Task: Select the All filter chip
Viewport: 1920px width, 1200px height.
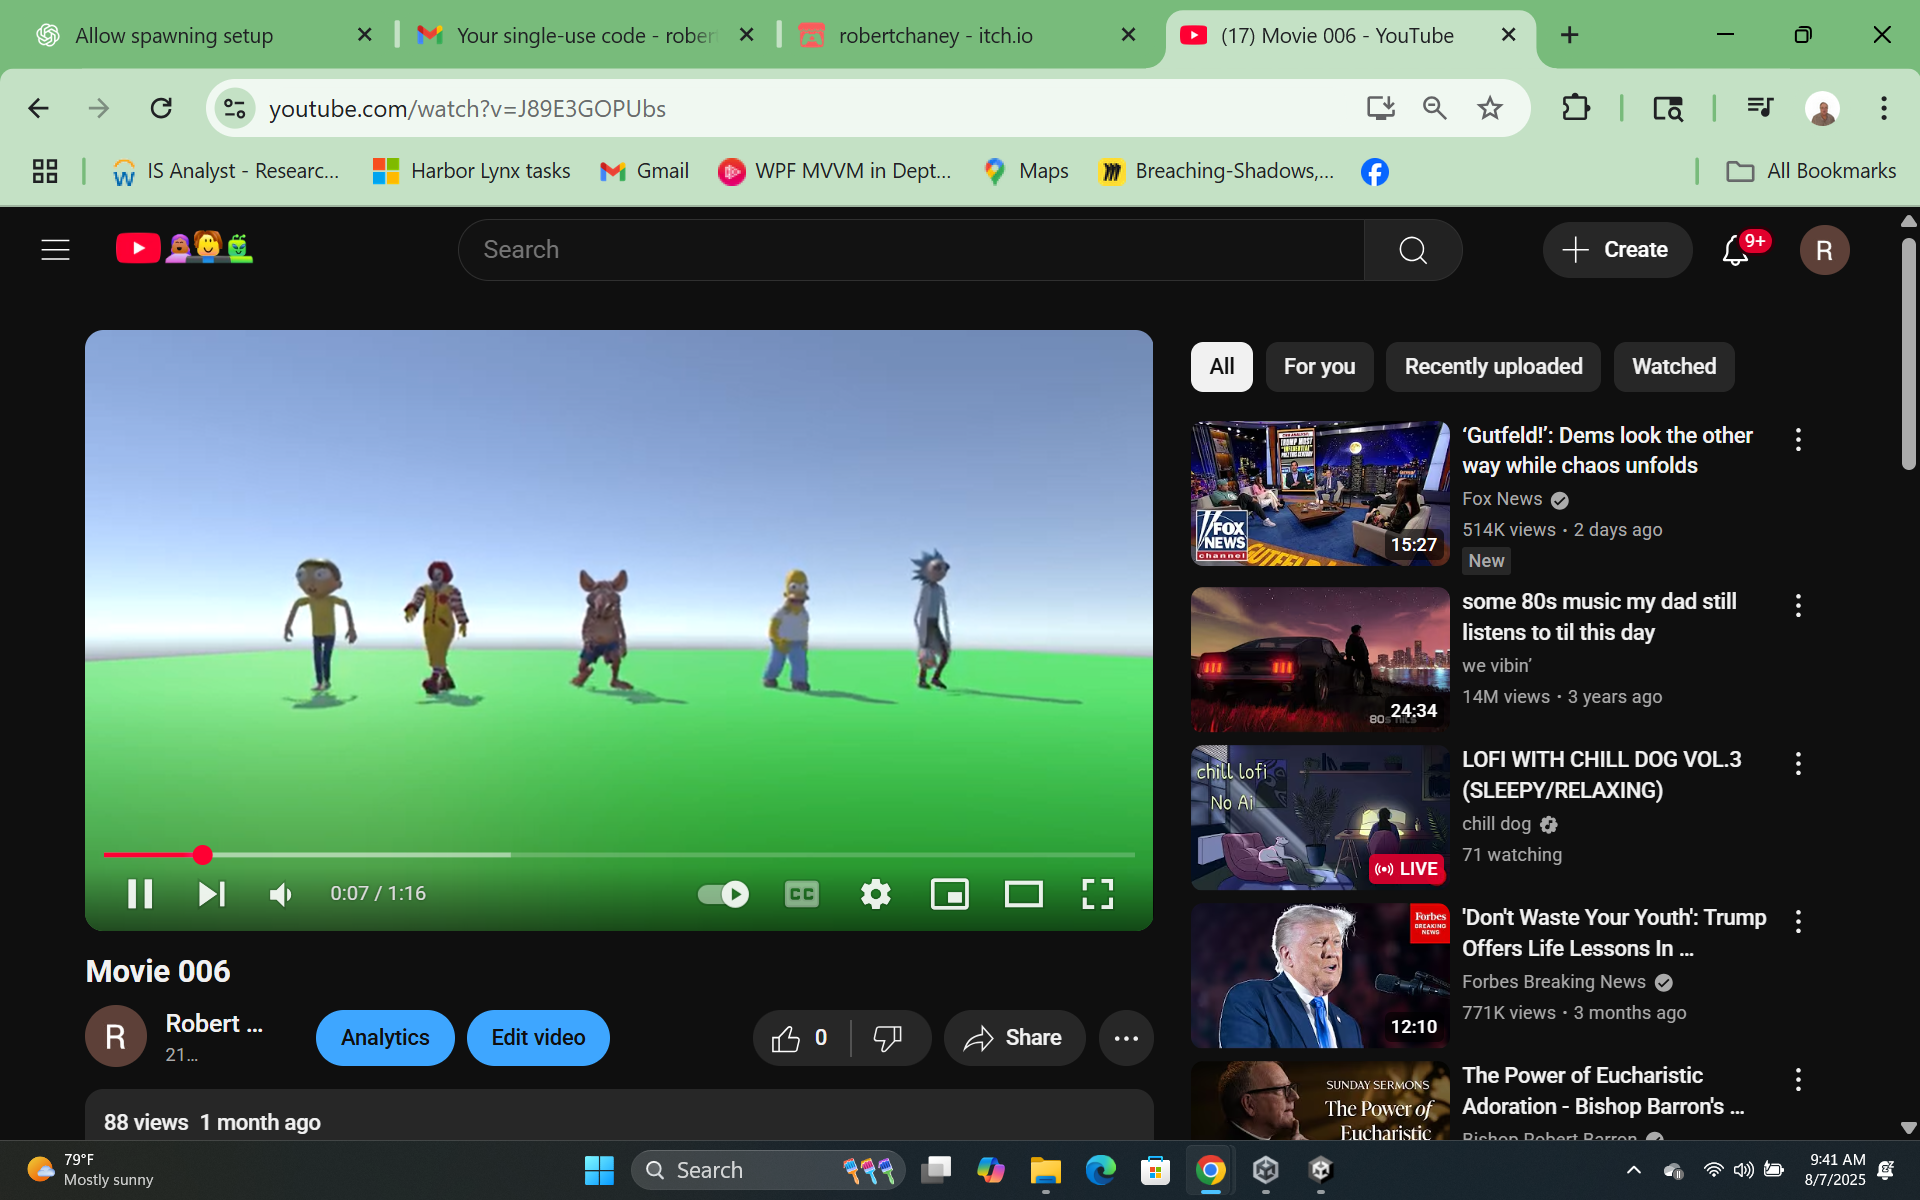Action: coord(1221,367)
